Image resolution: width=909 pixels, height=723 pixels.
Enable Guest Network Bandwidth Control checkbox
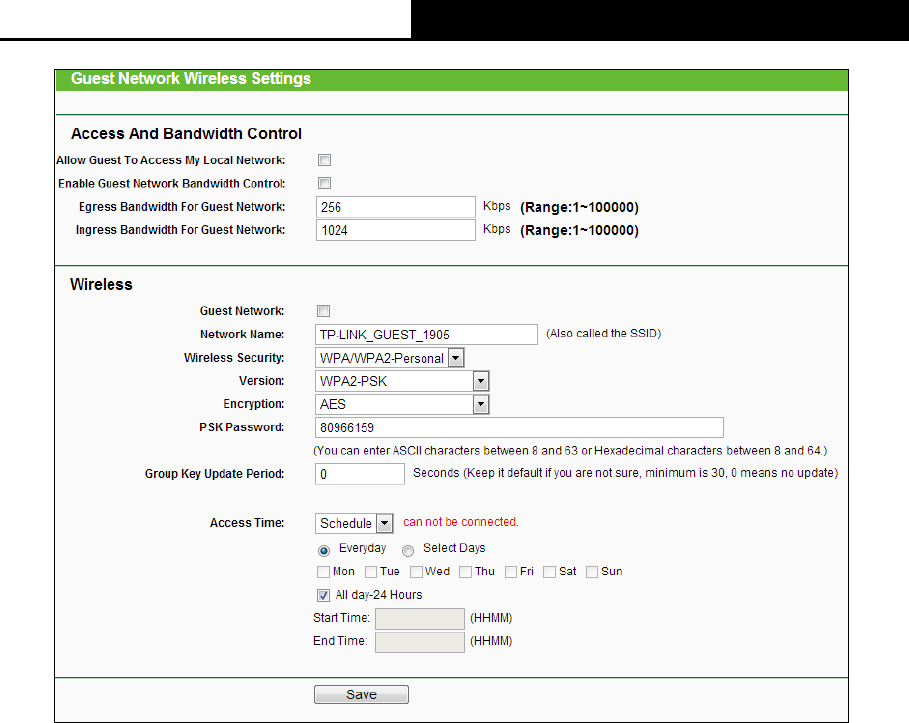tap(325, 183)
